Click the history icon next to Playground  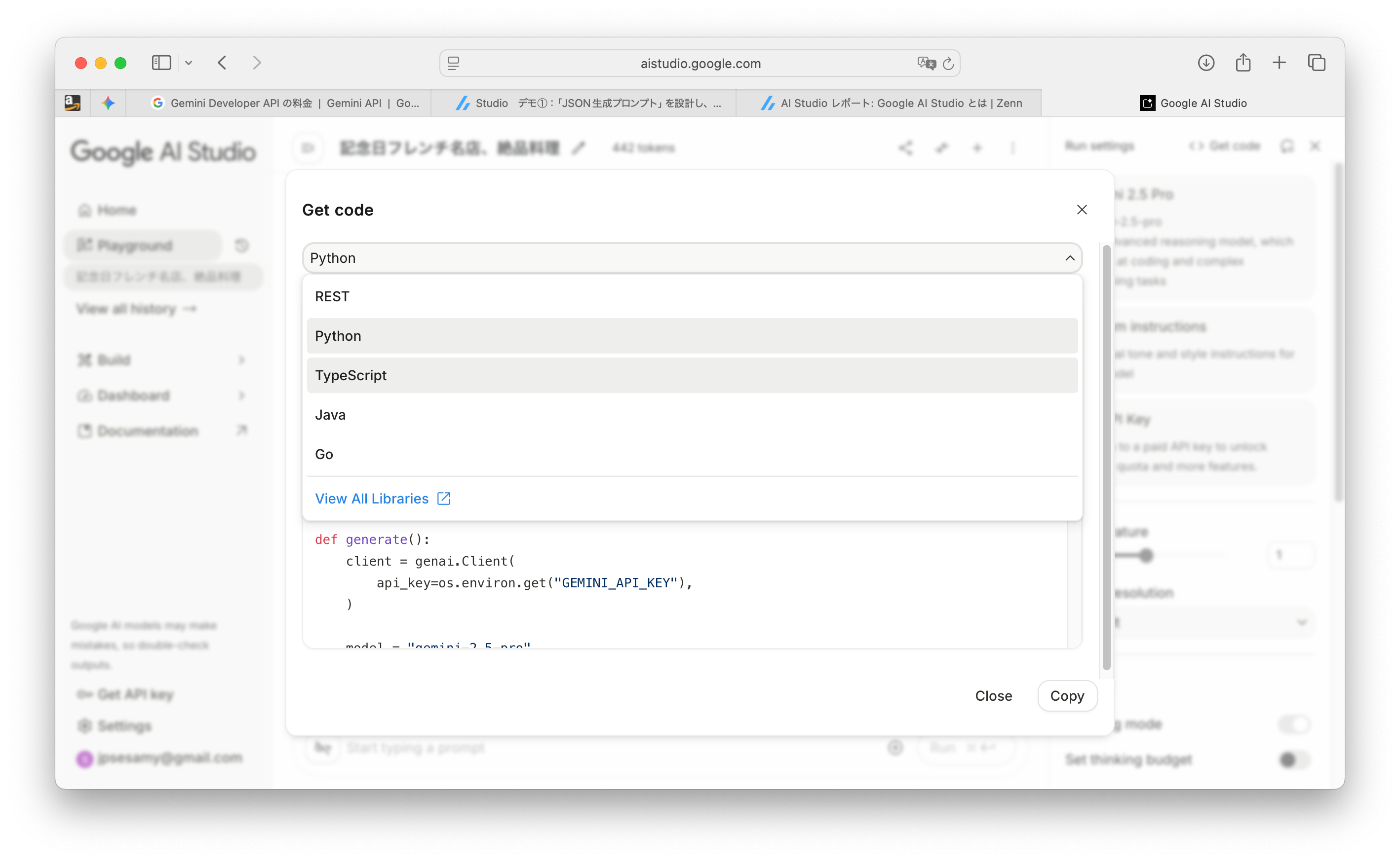tap(242, 245)
